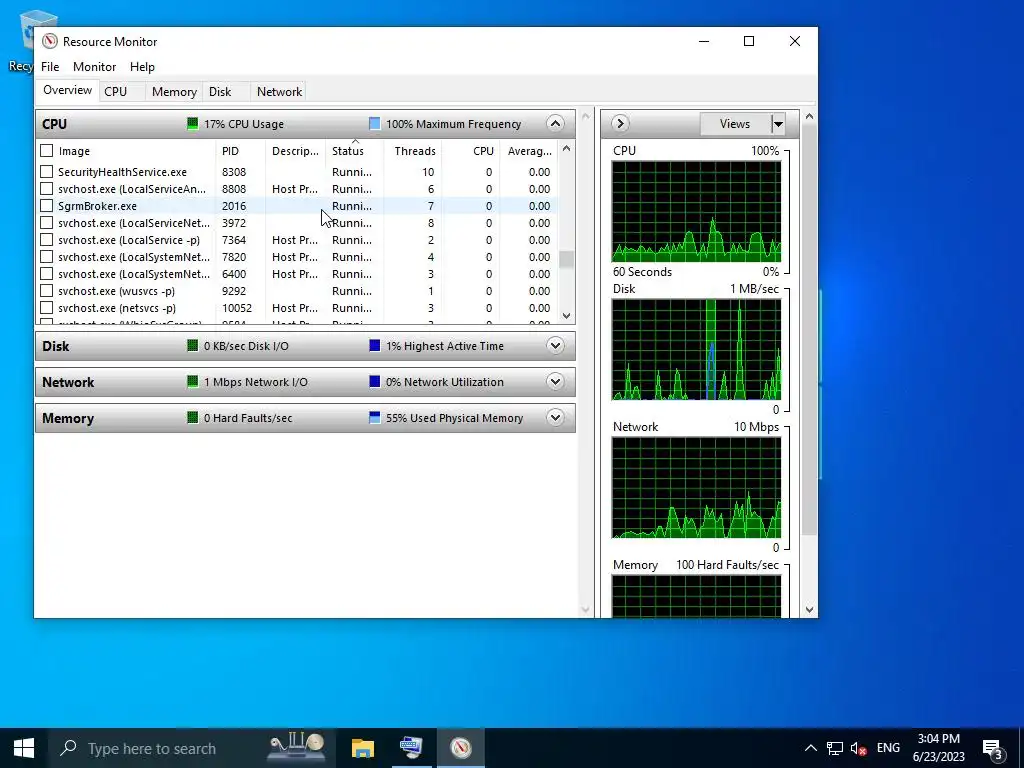Viewport: 1024px width, 768px height.
Task: Sort by the Threads column header
Action: [413, 151]
